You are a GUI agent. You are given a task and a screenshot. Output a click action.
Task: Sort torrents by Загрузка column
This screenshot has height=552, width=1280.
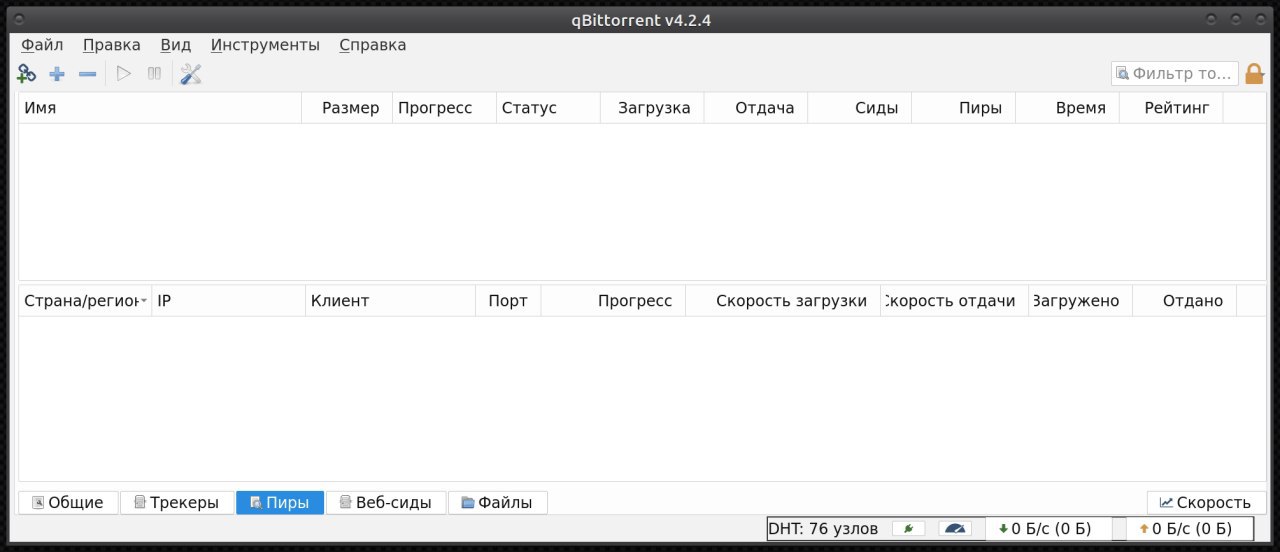point(652,108)
